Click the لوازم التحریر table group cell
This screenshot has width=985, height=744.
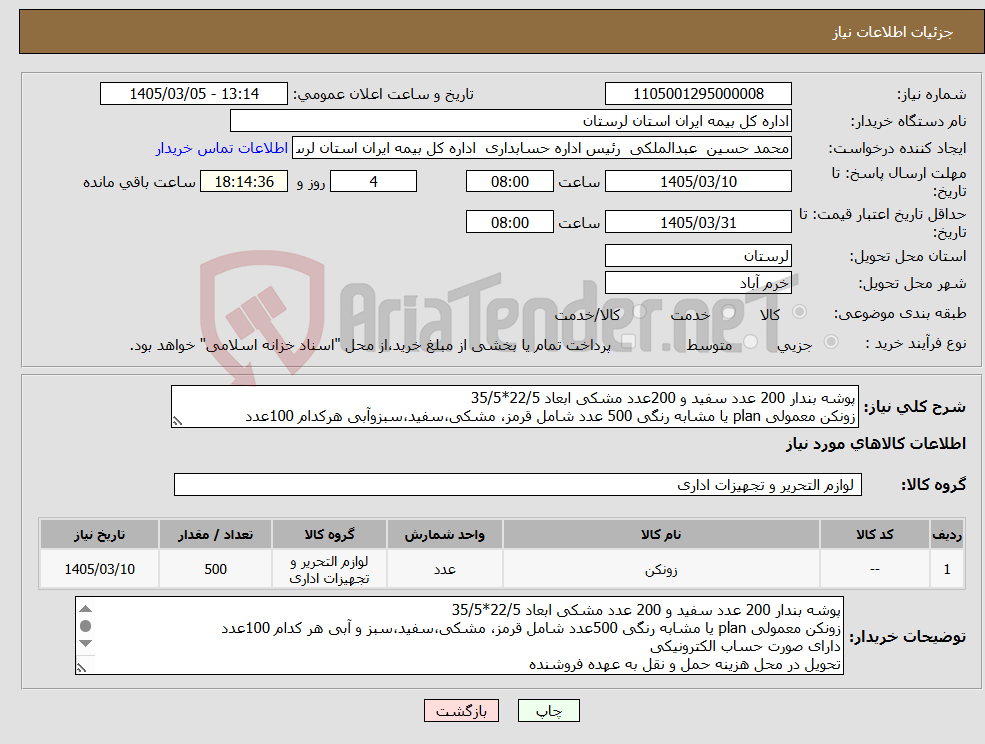tap(329, 569)
